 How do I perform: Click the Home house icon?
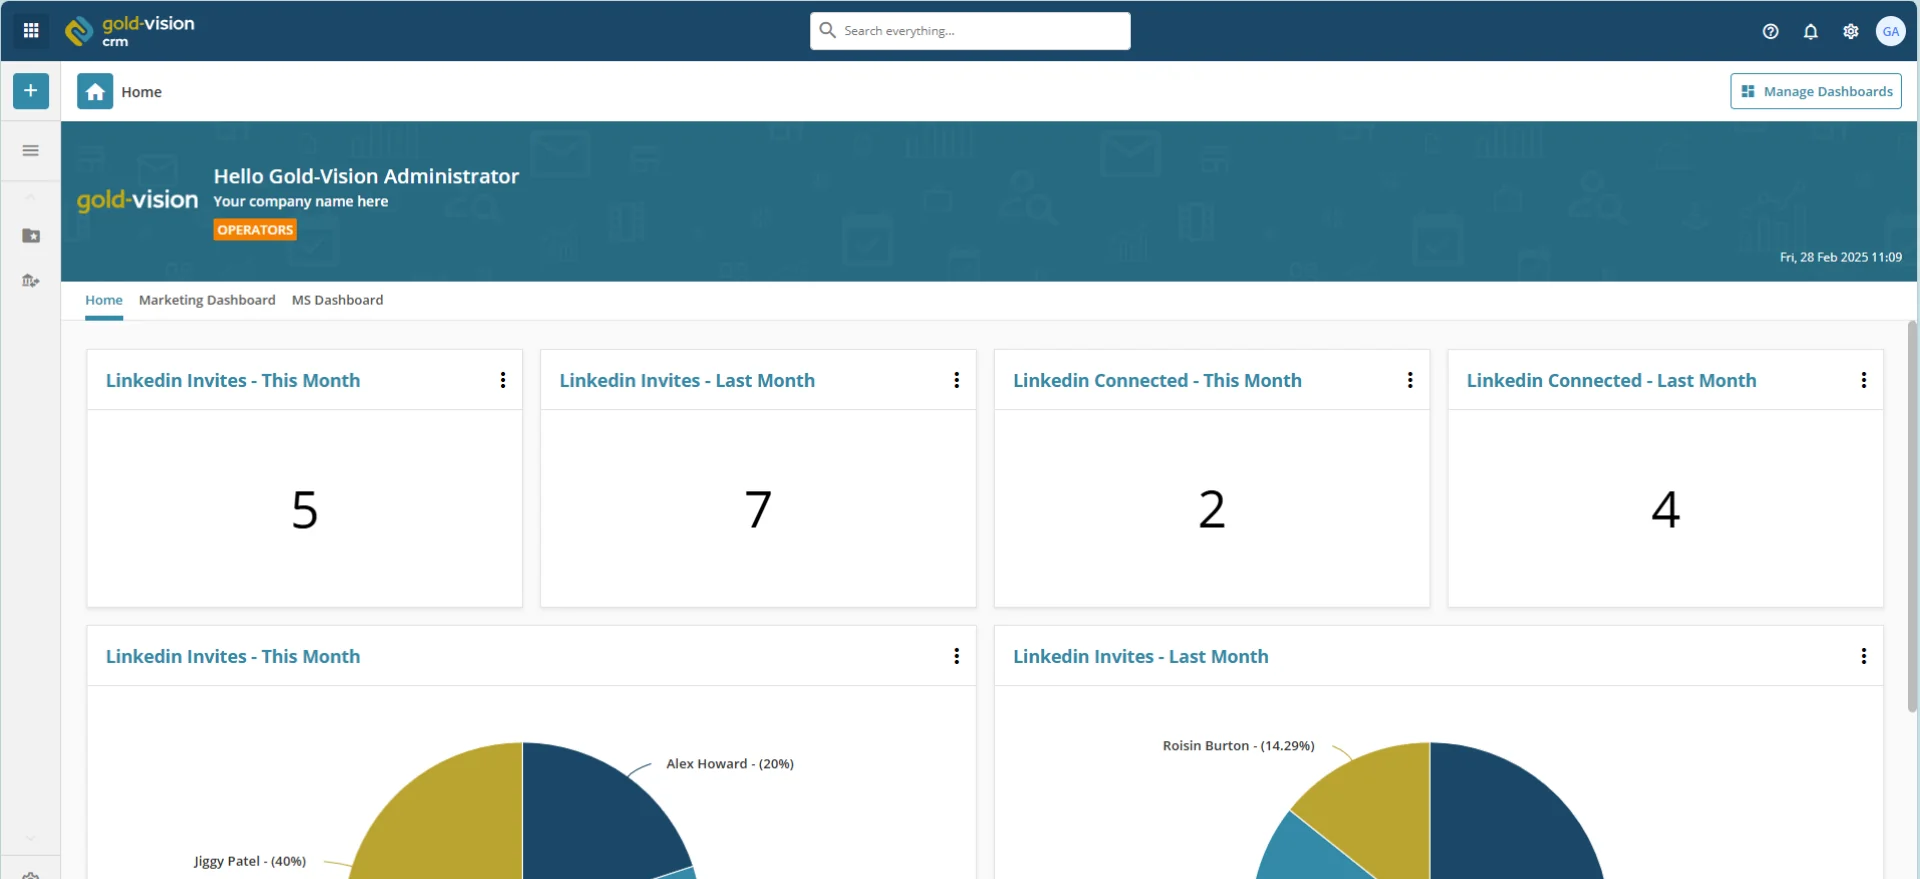coord(95,92)
